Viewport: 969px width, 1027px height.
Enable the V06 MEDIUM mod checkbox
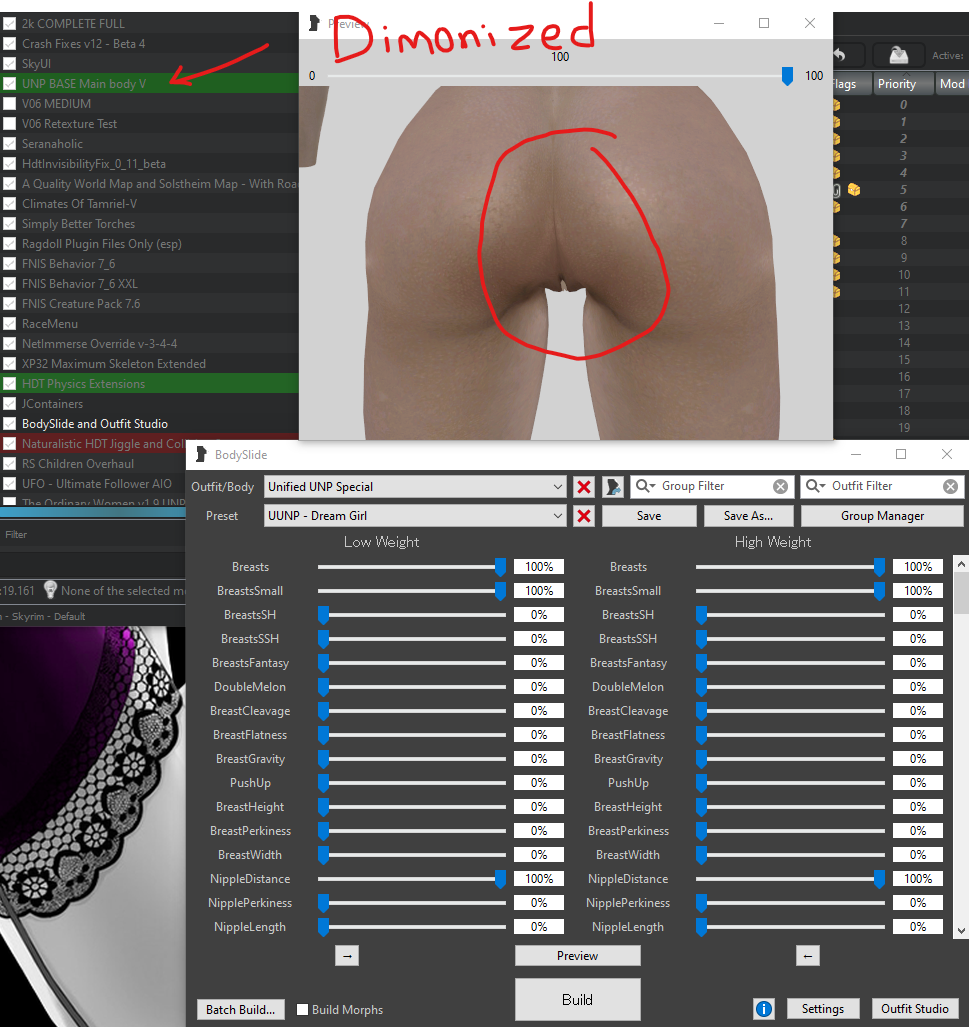[x=10, y=103]
